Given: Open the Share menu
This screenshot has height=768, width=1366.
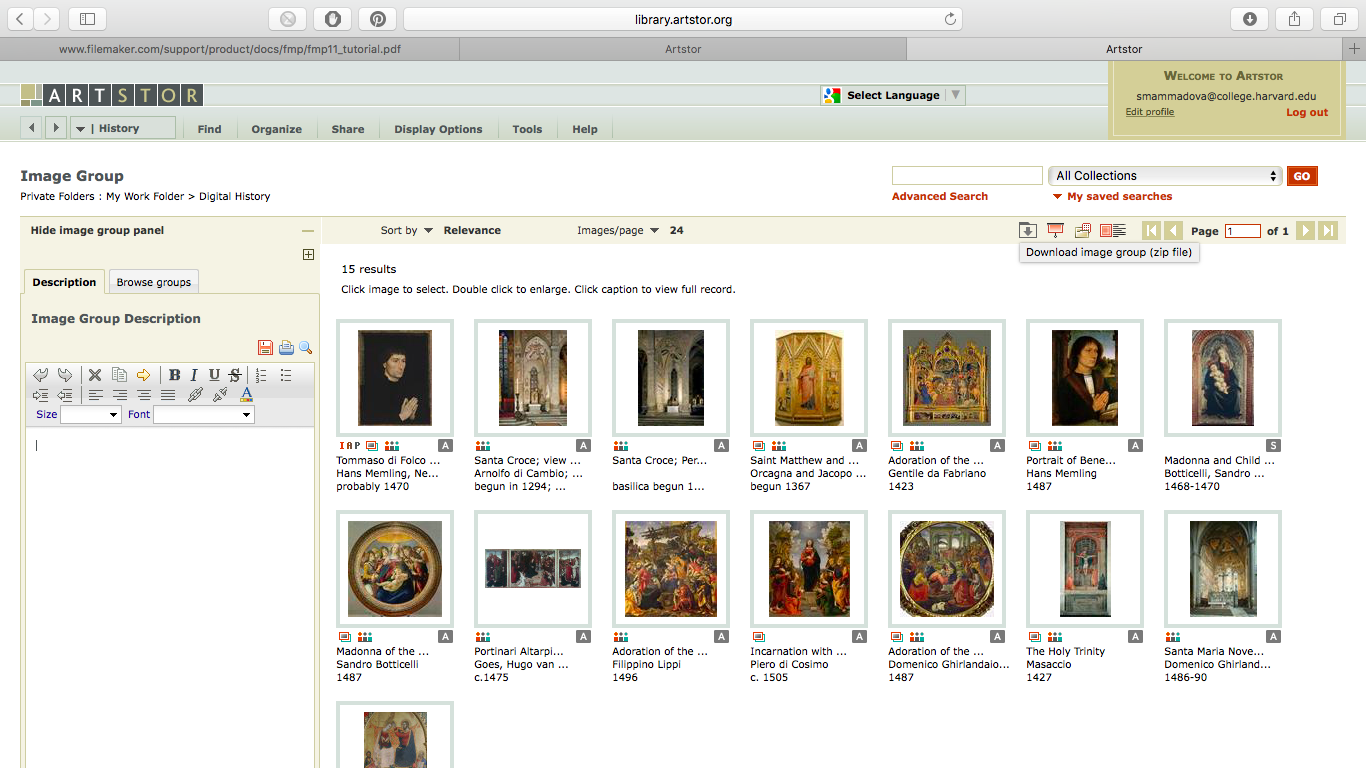Looking at the screenshot, I should tap(348, 129).
